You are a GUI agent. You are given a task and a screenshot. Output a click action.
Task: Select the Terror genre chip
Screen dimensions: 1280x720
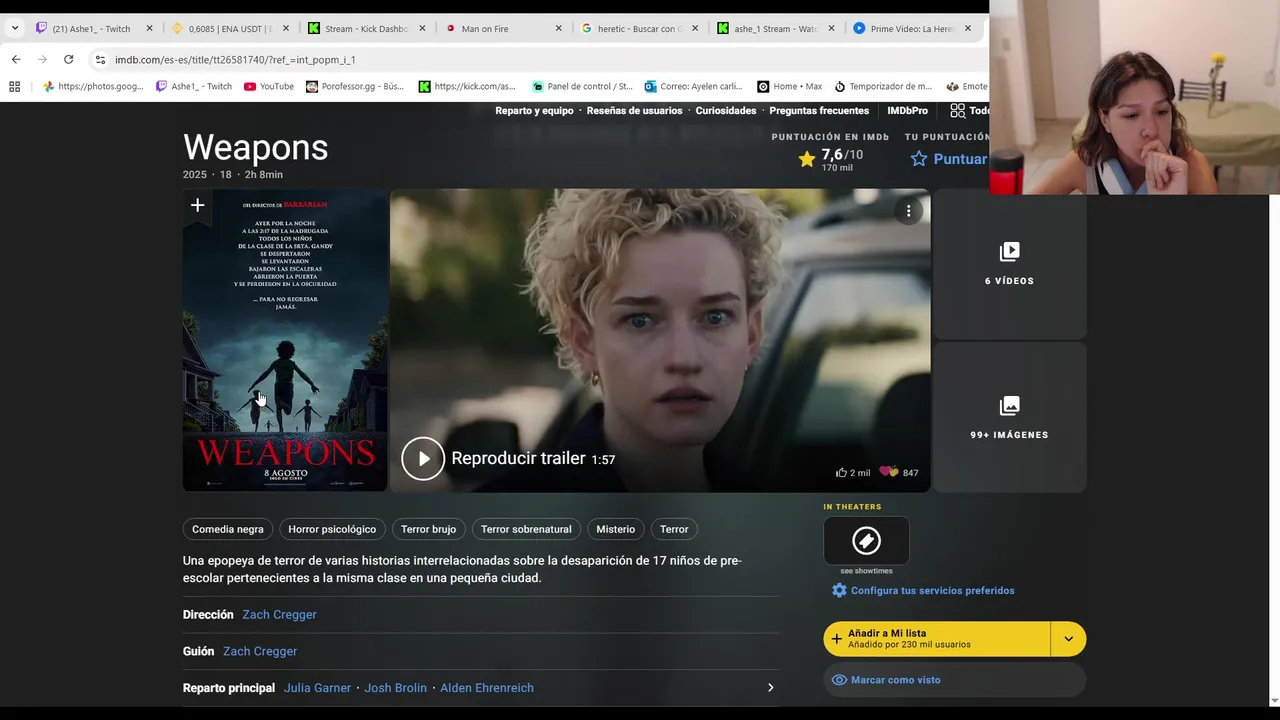coord(674,529)
